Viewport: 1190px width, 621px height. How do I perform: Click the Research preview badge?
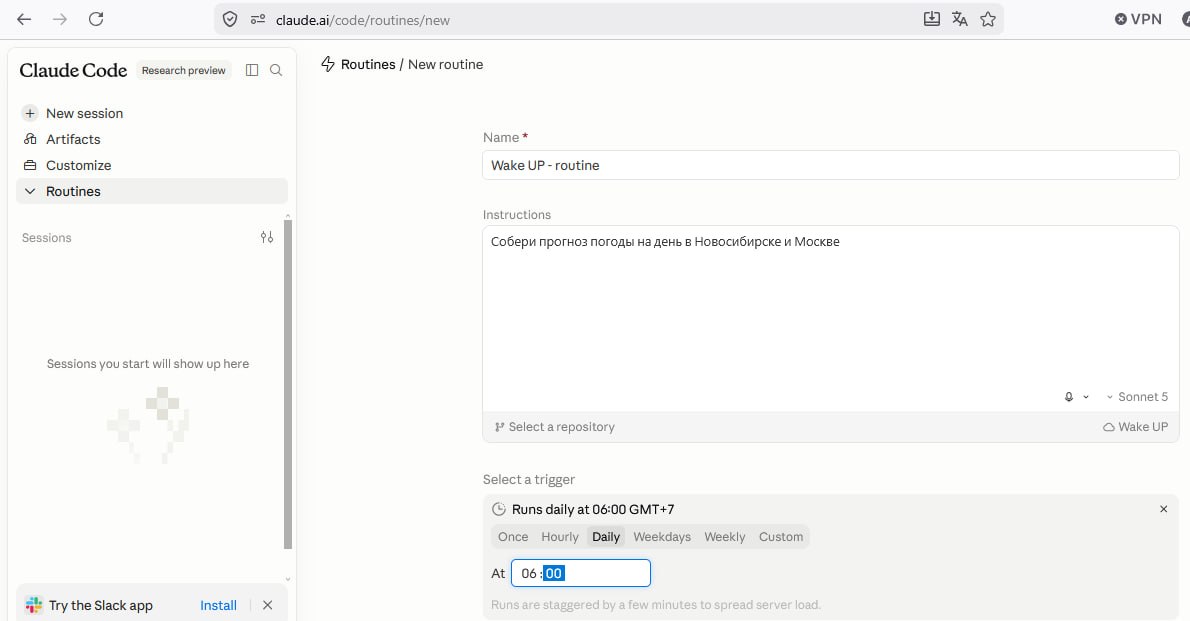[184, 71]
